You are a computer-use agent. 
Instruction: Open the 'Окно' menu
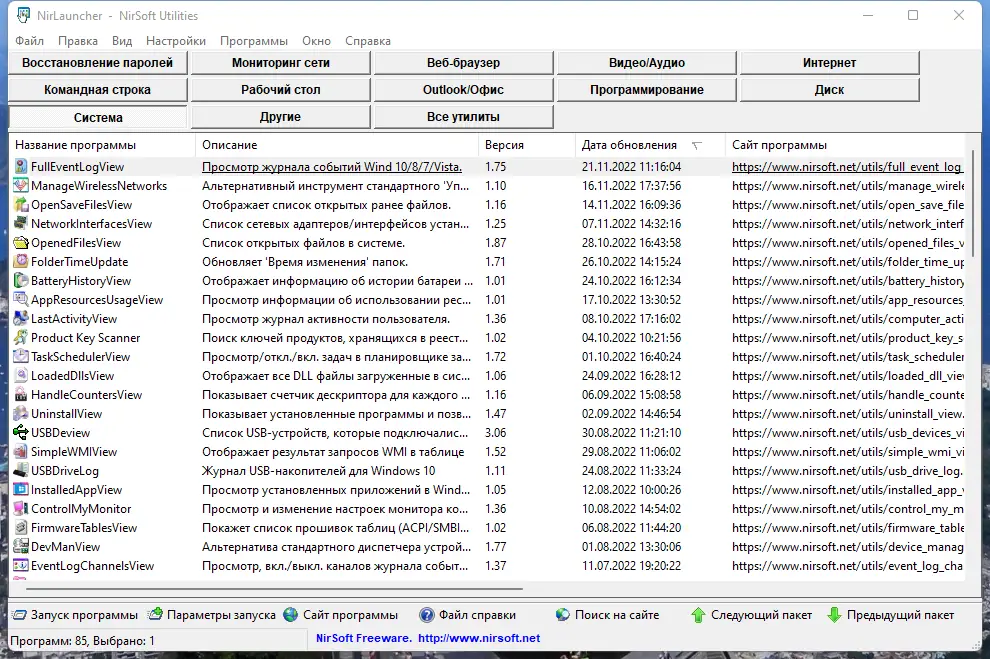(316, 41)
